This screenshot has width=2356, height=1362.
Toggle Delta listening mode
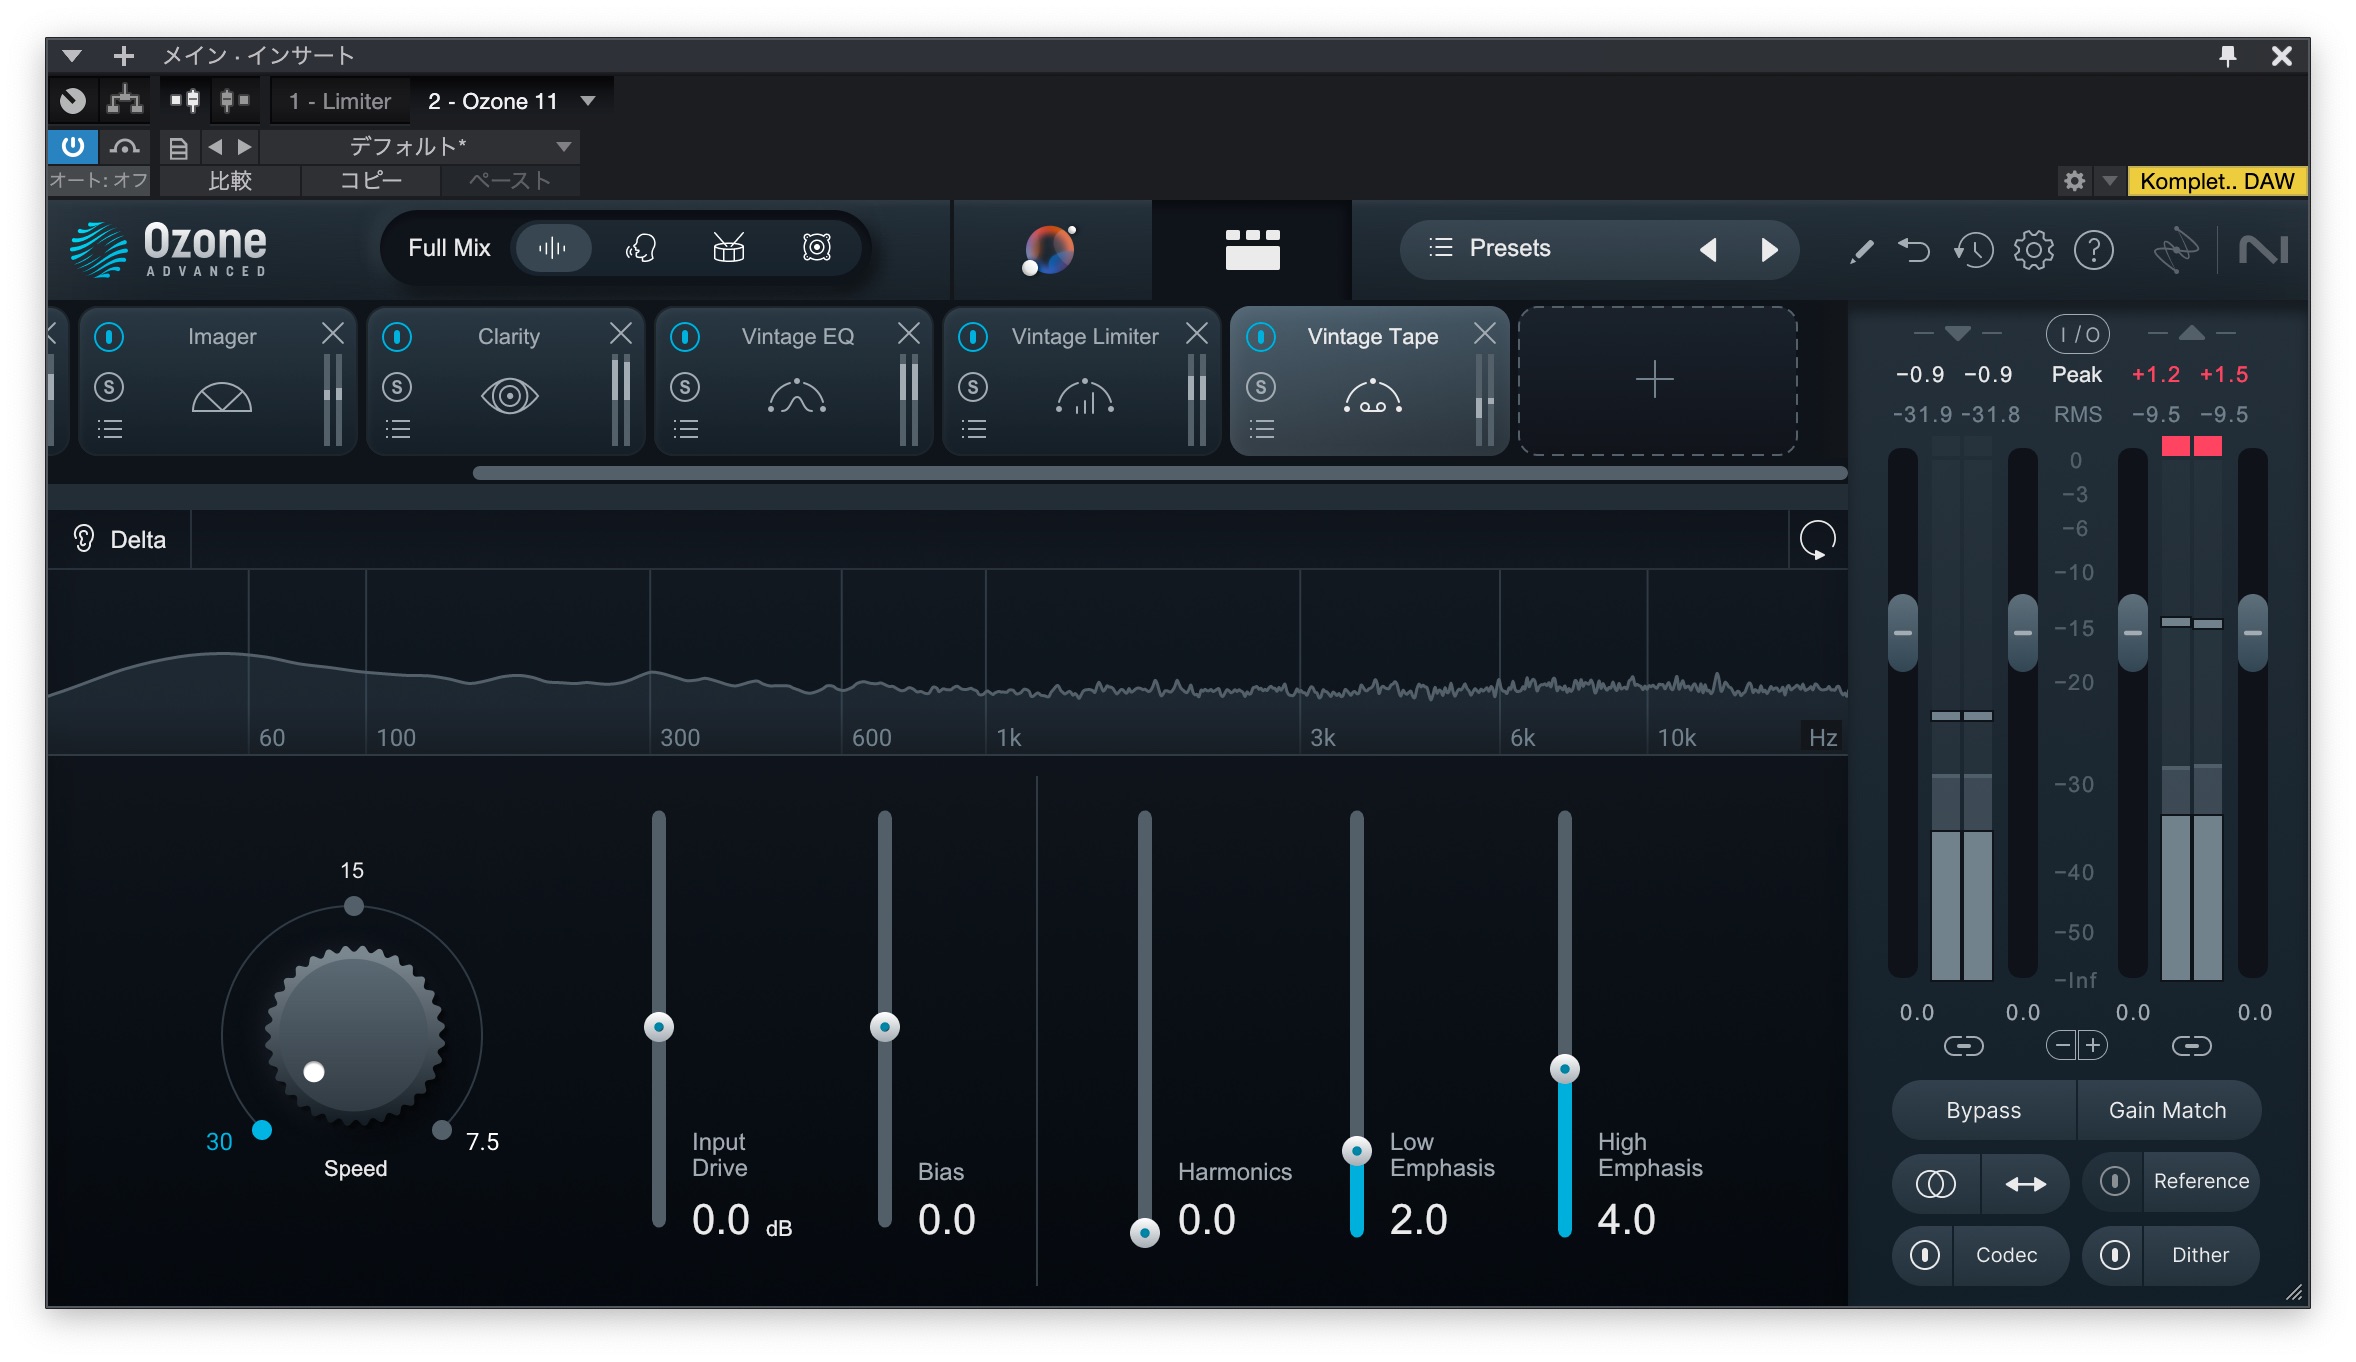pos(120,540)
